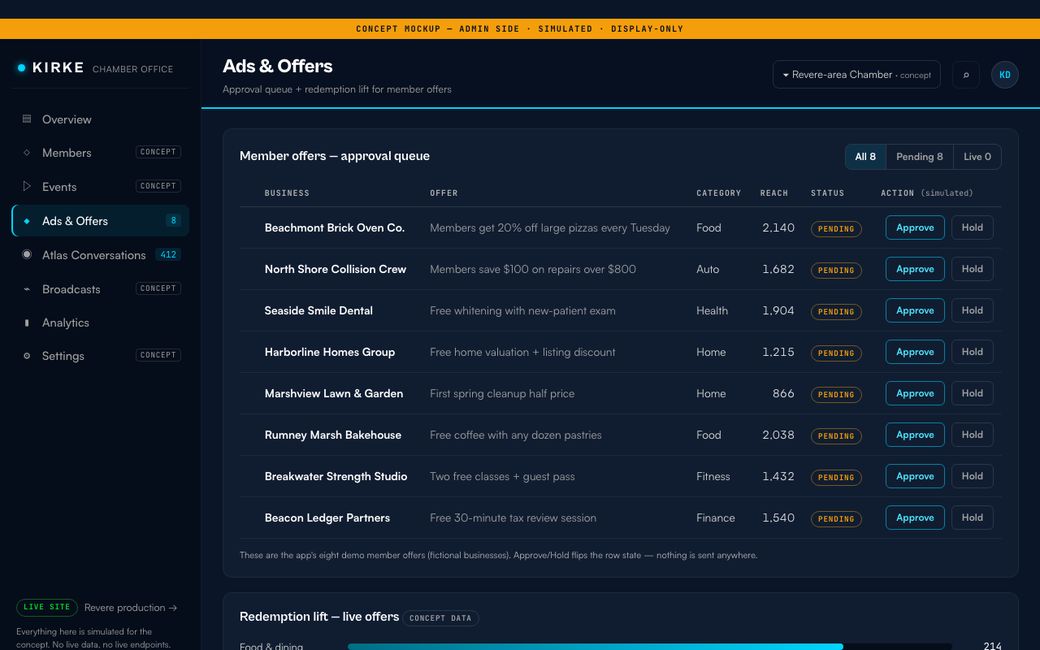Image resolution: width=1040 pixels, height=650 pixels.
Task: Open Overview from the sidebar icon
Action: click(x=27, y=119)
